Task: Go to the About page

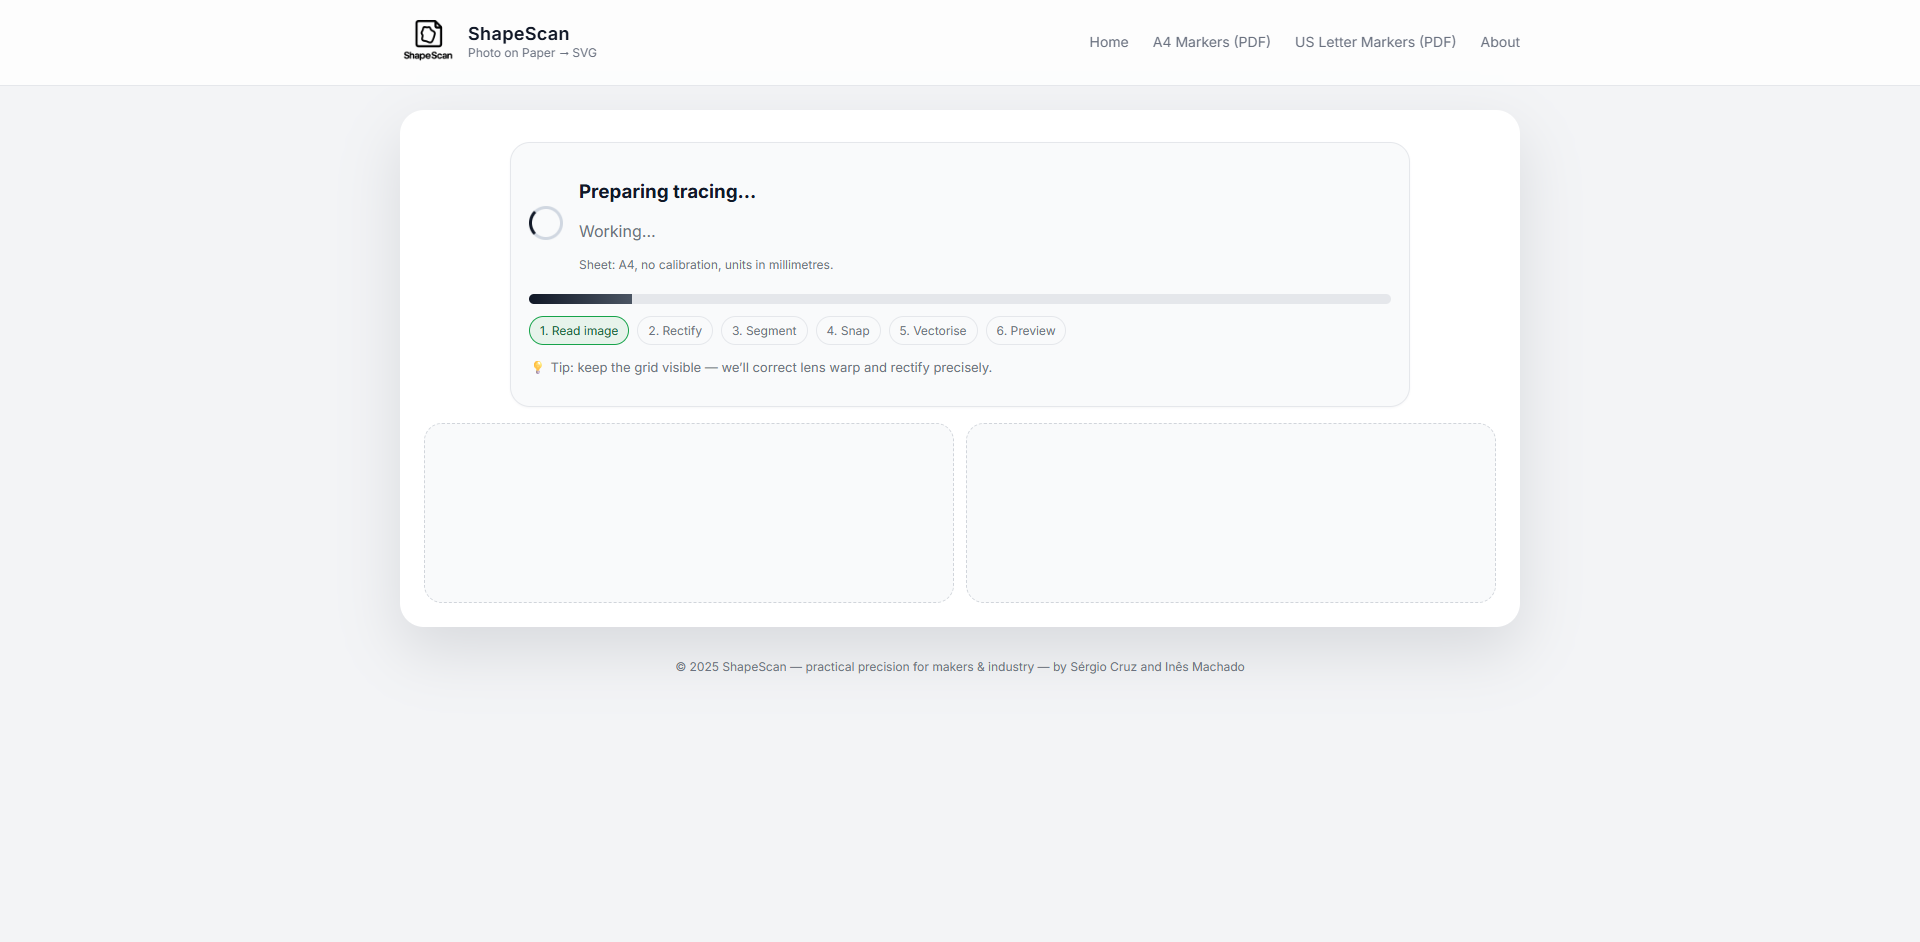Action: tap(1499, 42)
